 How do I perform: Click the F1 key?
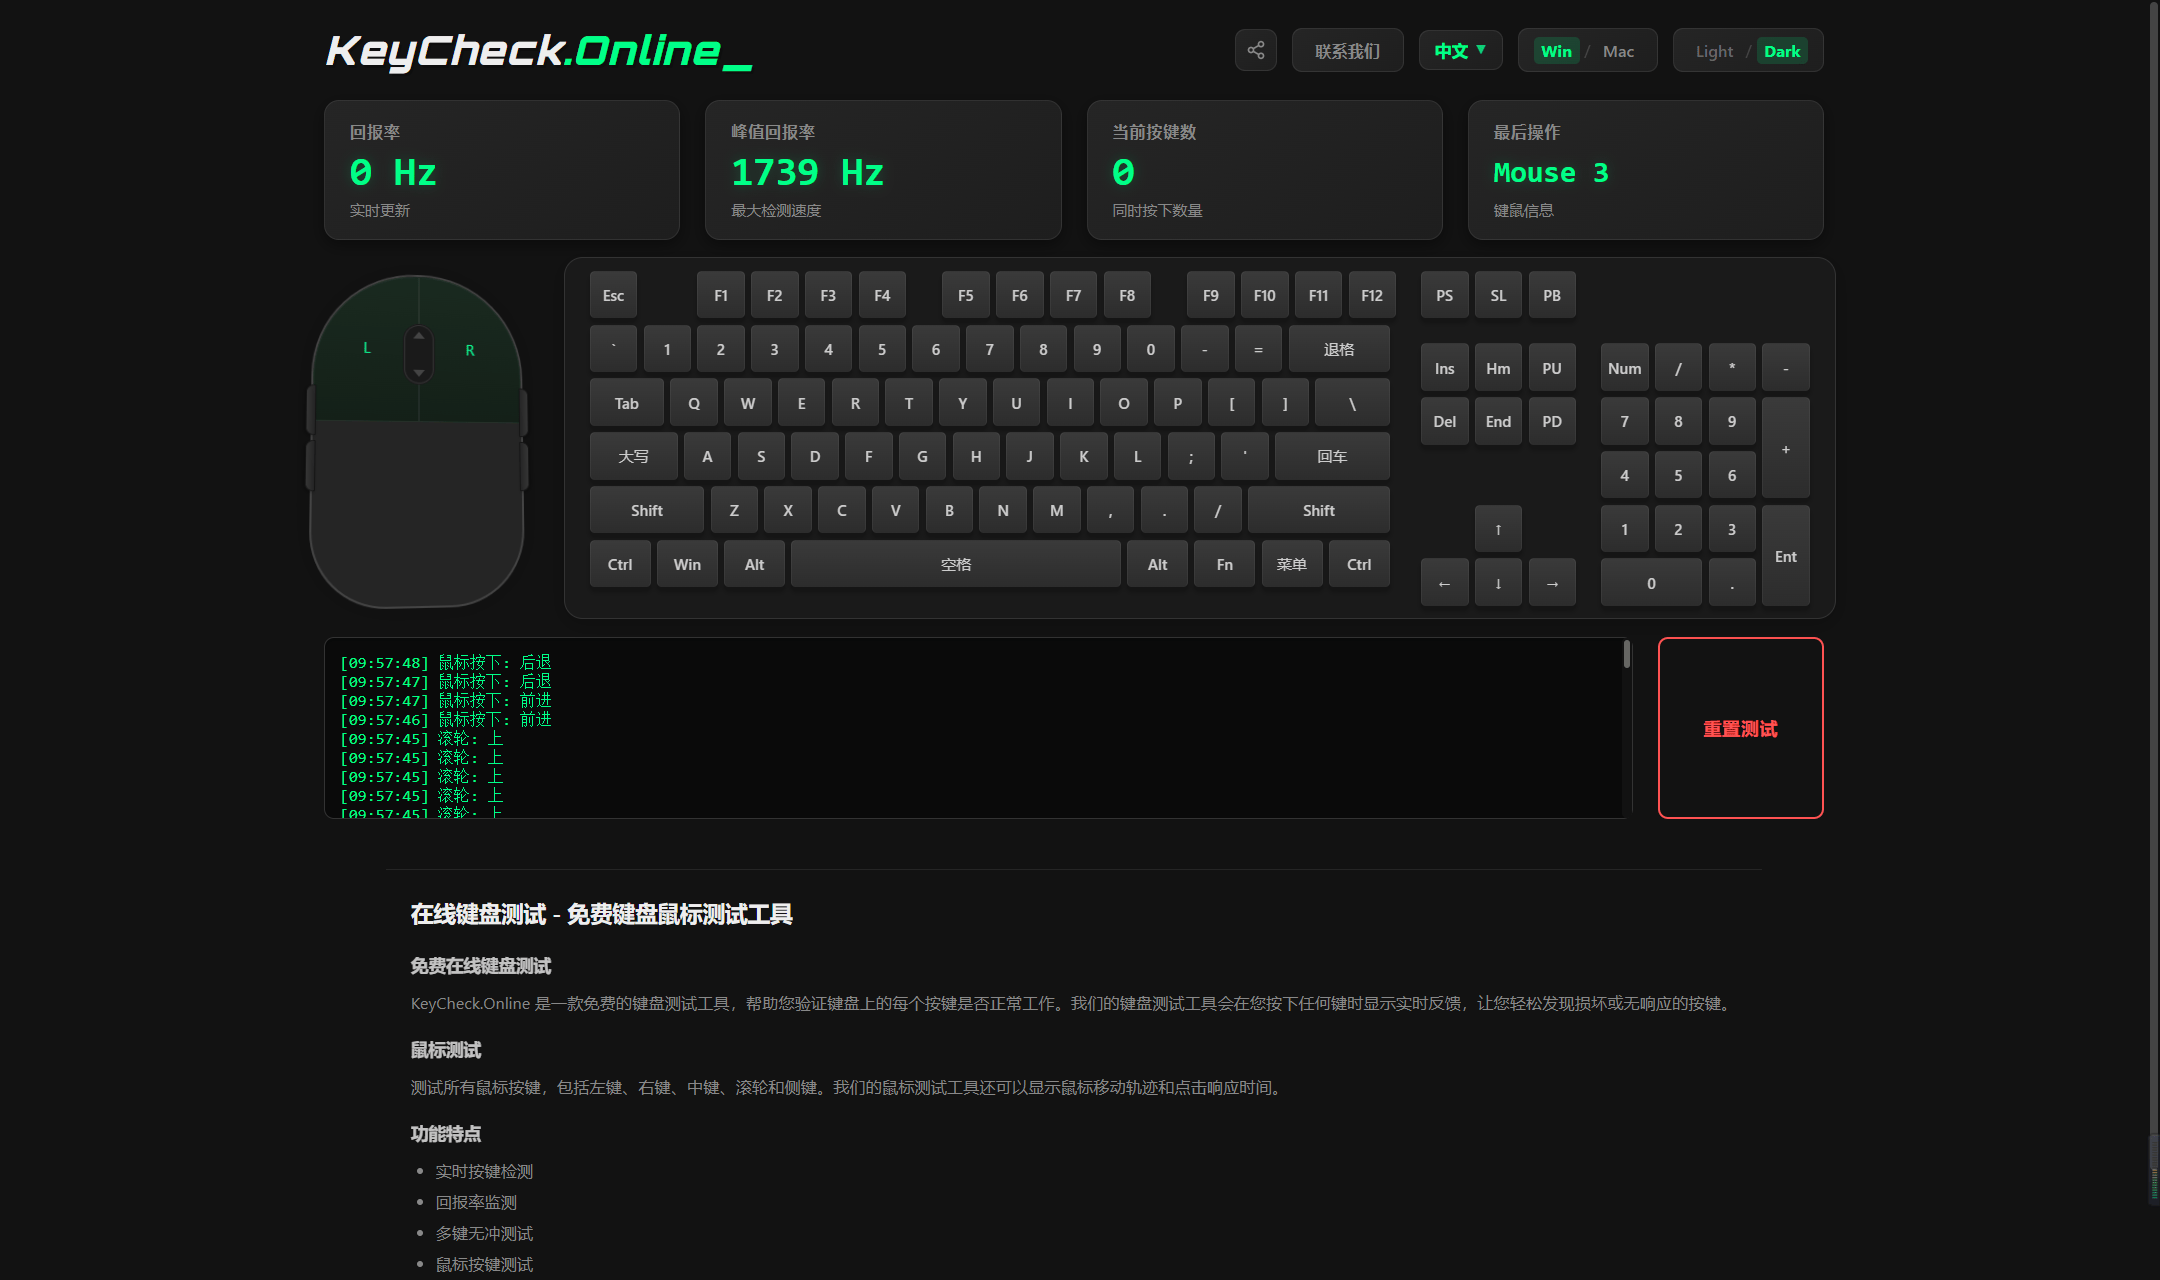pyautogui.click(x=721, y=295)
